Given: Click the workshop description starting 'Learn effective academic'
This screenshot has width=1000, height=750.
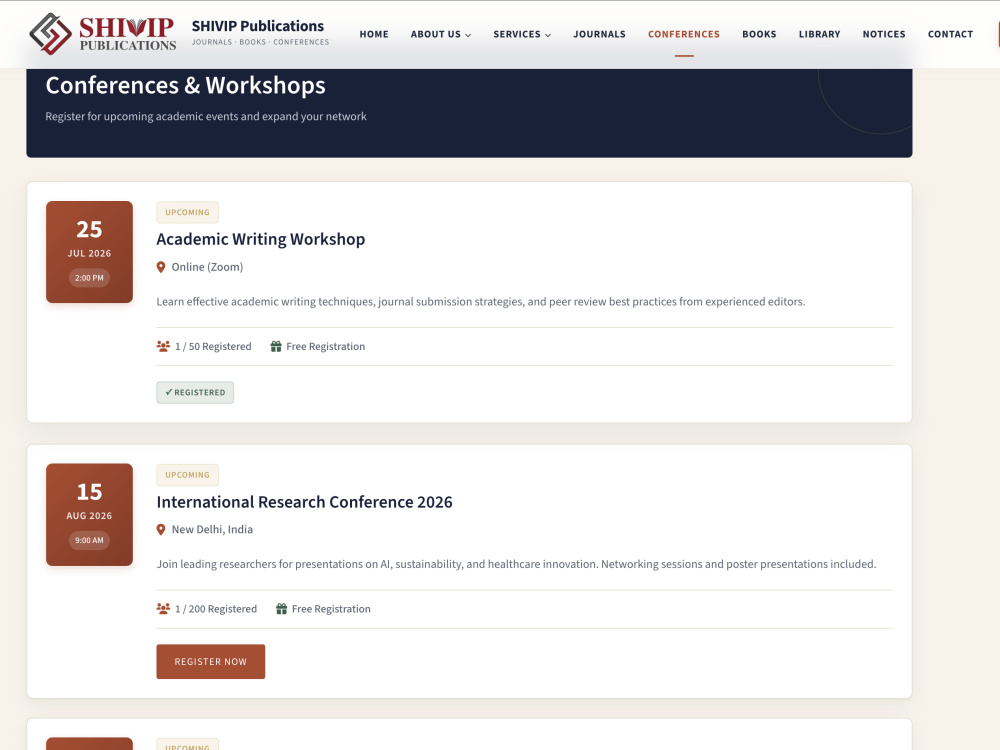Looking at the screenshot, I should (481, 302).
